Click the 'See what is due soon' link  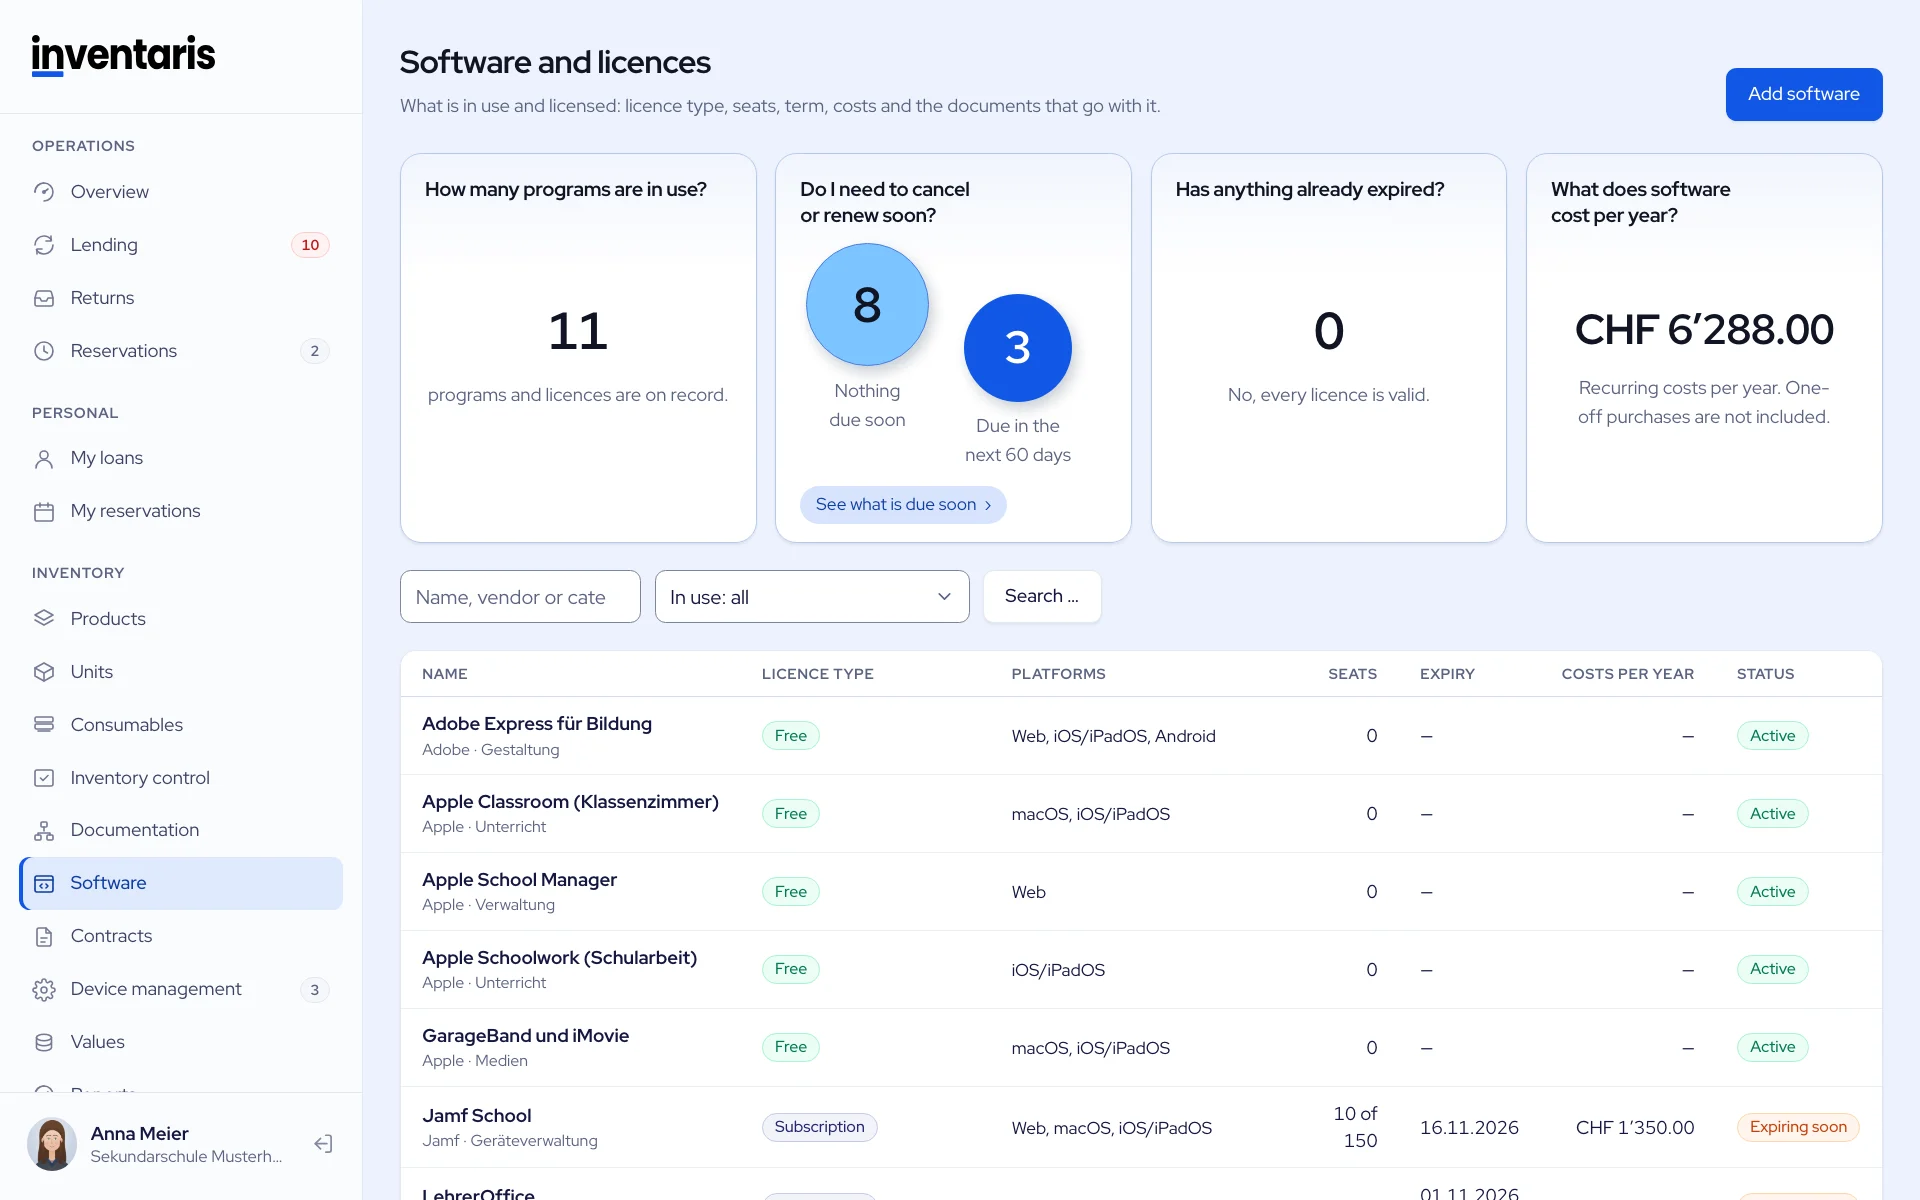[x=903, y=505]
